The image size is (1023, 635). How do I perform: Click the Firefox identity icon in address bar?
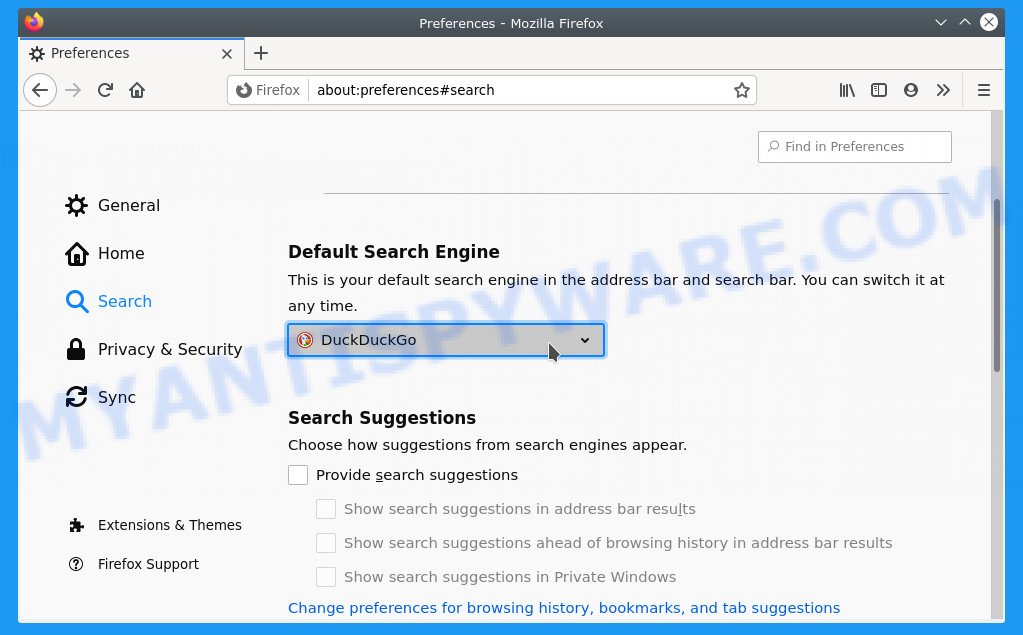[244, 90]
